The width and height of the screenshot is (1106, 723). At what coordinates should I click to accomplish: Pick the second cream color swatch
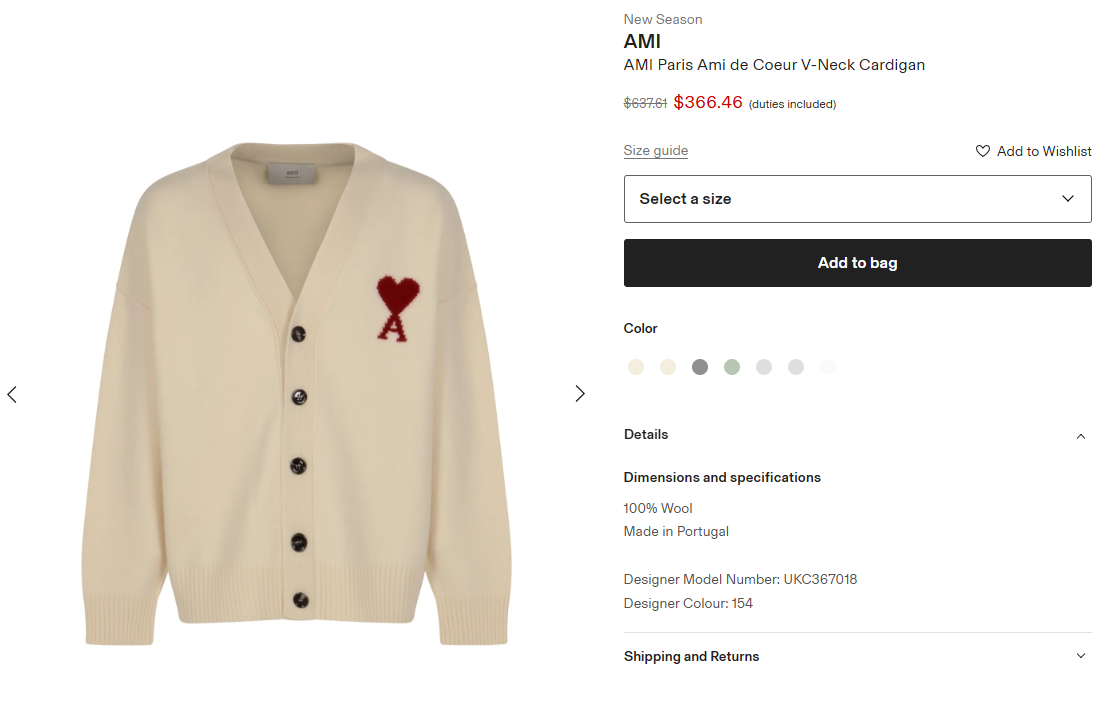(668, 367)
